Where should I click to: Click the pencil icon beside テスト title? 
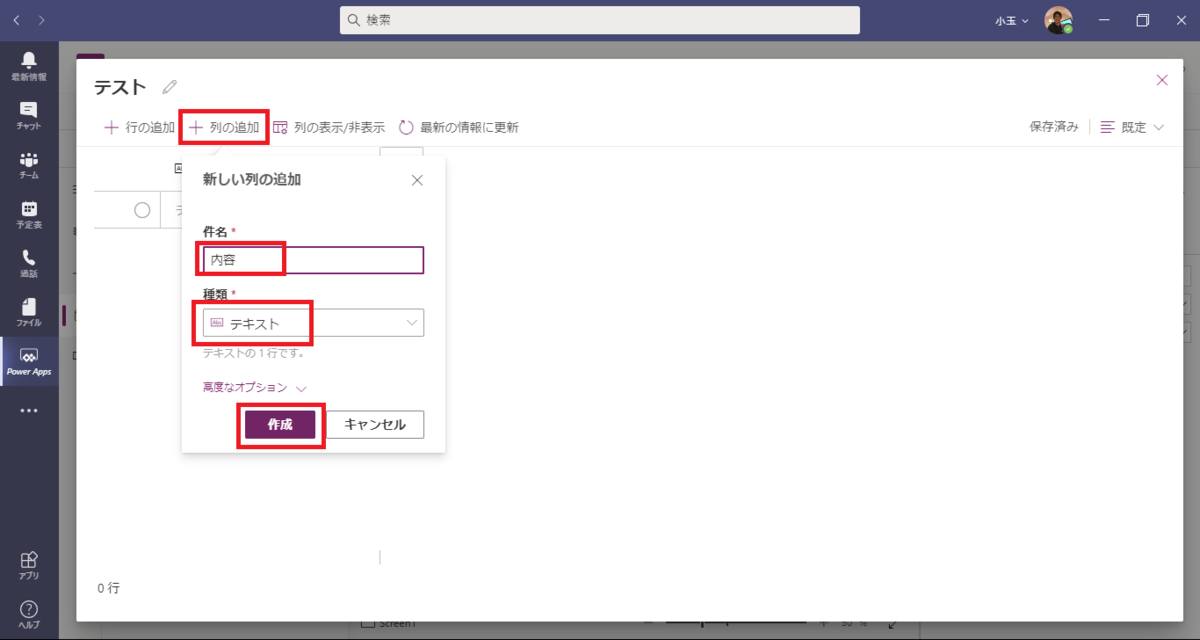pos(169,87)
